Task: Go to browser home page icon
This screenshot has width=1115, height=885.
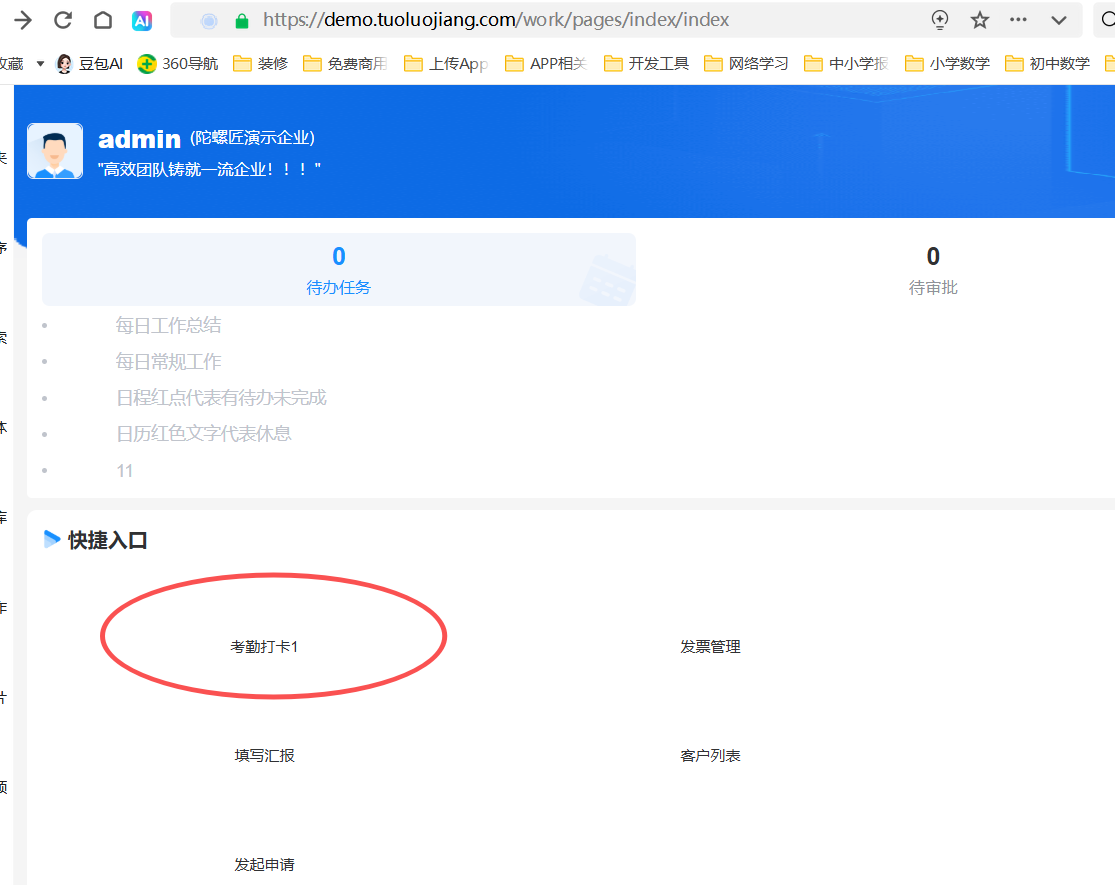Action: [x=102, y=20]
